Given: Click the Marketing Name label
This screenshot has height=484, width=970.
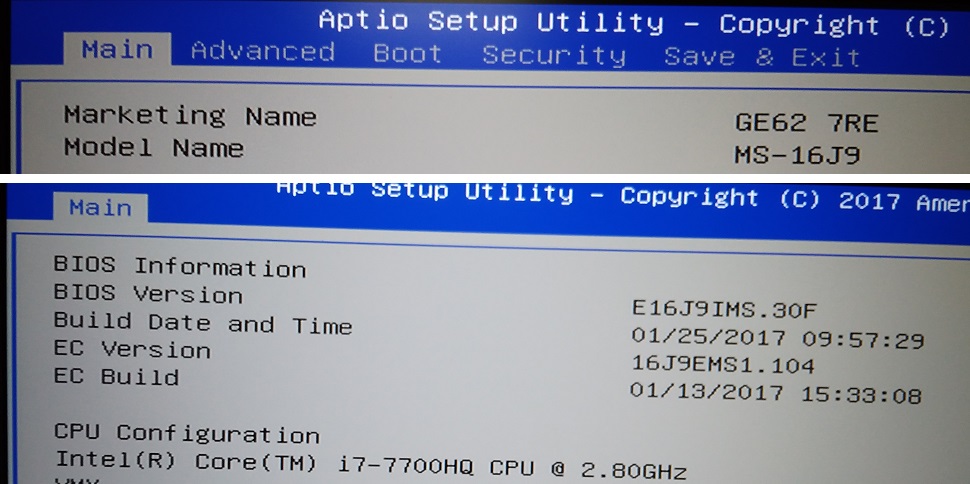Looking at the screenshot, I should point(191,116).
